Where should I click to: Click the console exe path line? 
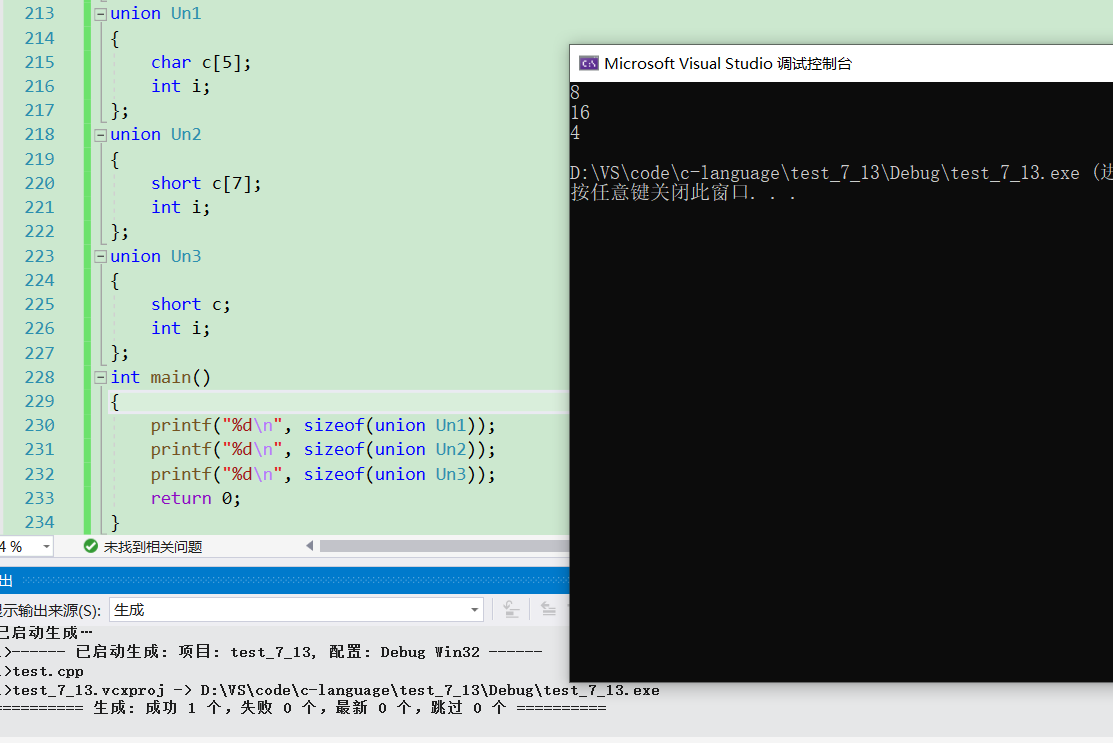(x=841, y=172)
